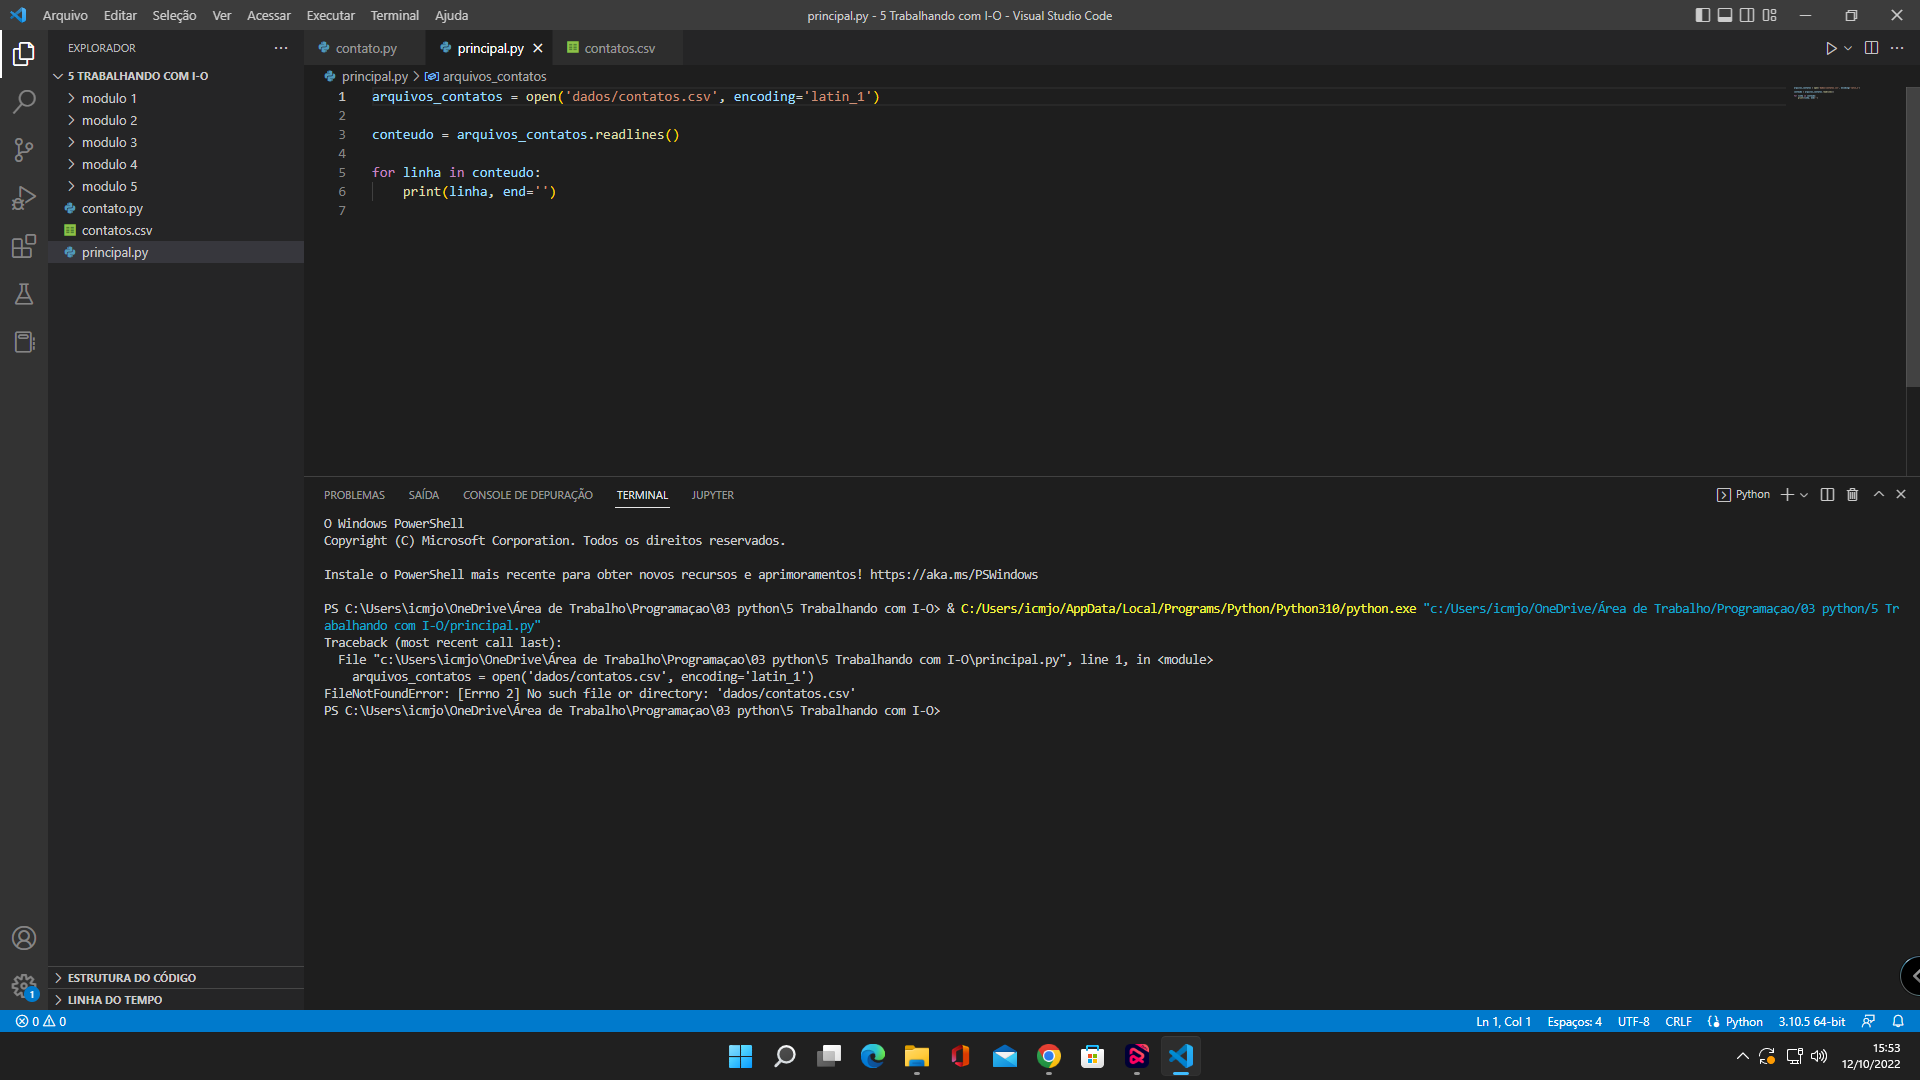Switch to the JUPYTER panel tab
1920x1080 pixels.
[x=712, y=495]
